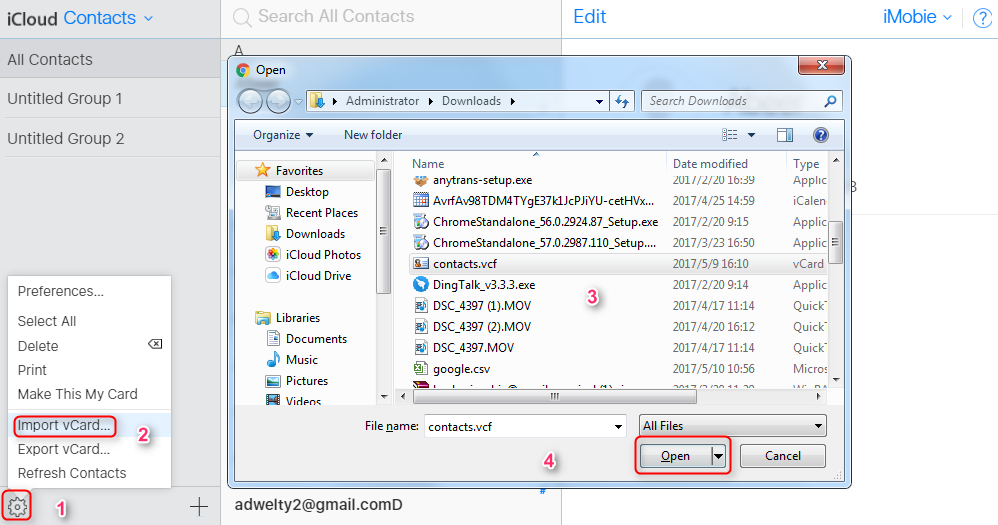Open the Organize dropdown menu
The width and height of the screenshot is (998, 525).
[x=283, y=135]
